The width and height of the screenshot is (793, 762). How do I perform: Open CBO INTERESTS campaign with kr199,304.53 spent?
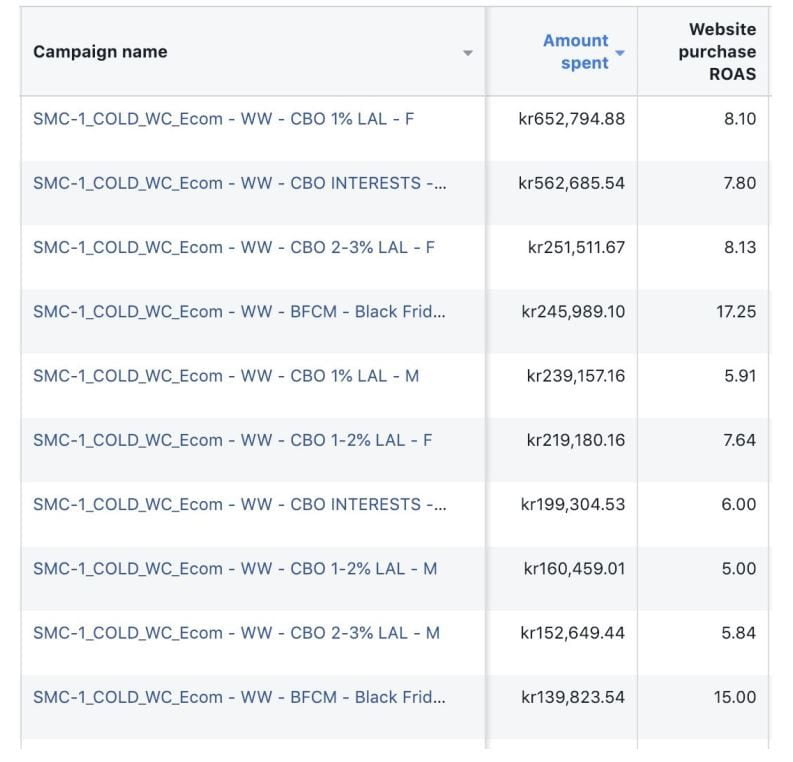point(240,504)
